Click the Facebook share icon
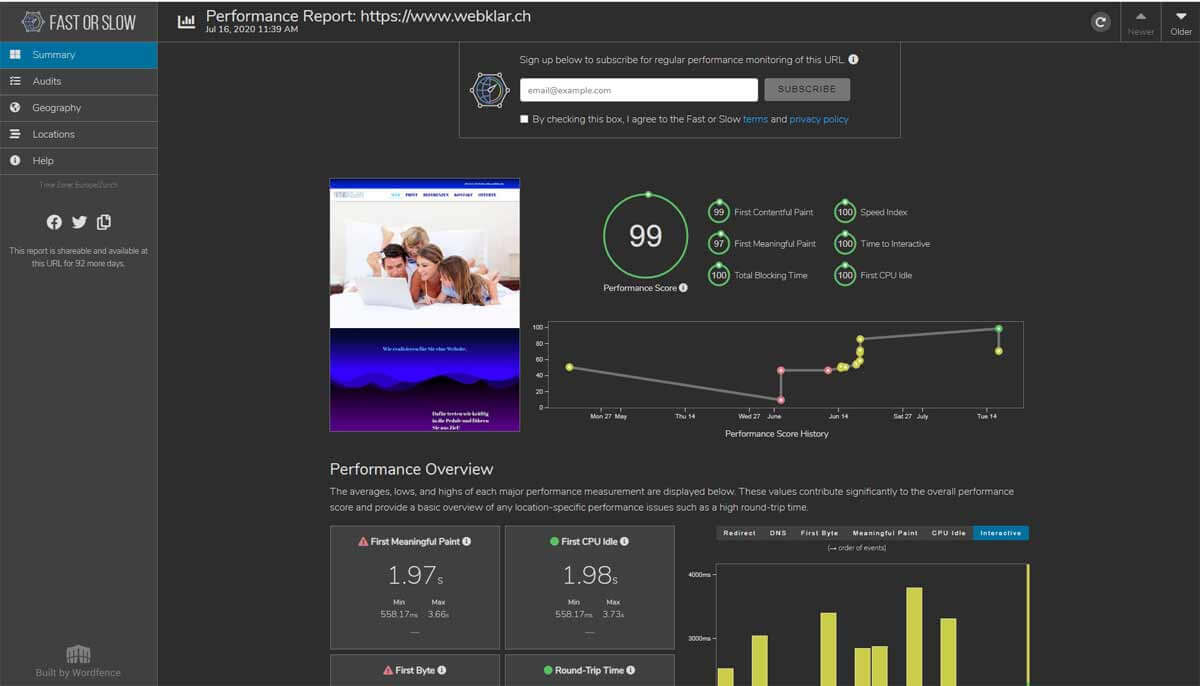Image resolution: width=1200 pixels, height=686 pixels. [54, 222]
